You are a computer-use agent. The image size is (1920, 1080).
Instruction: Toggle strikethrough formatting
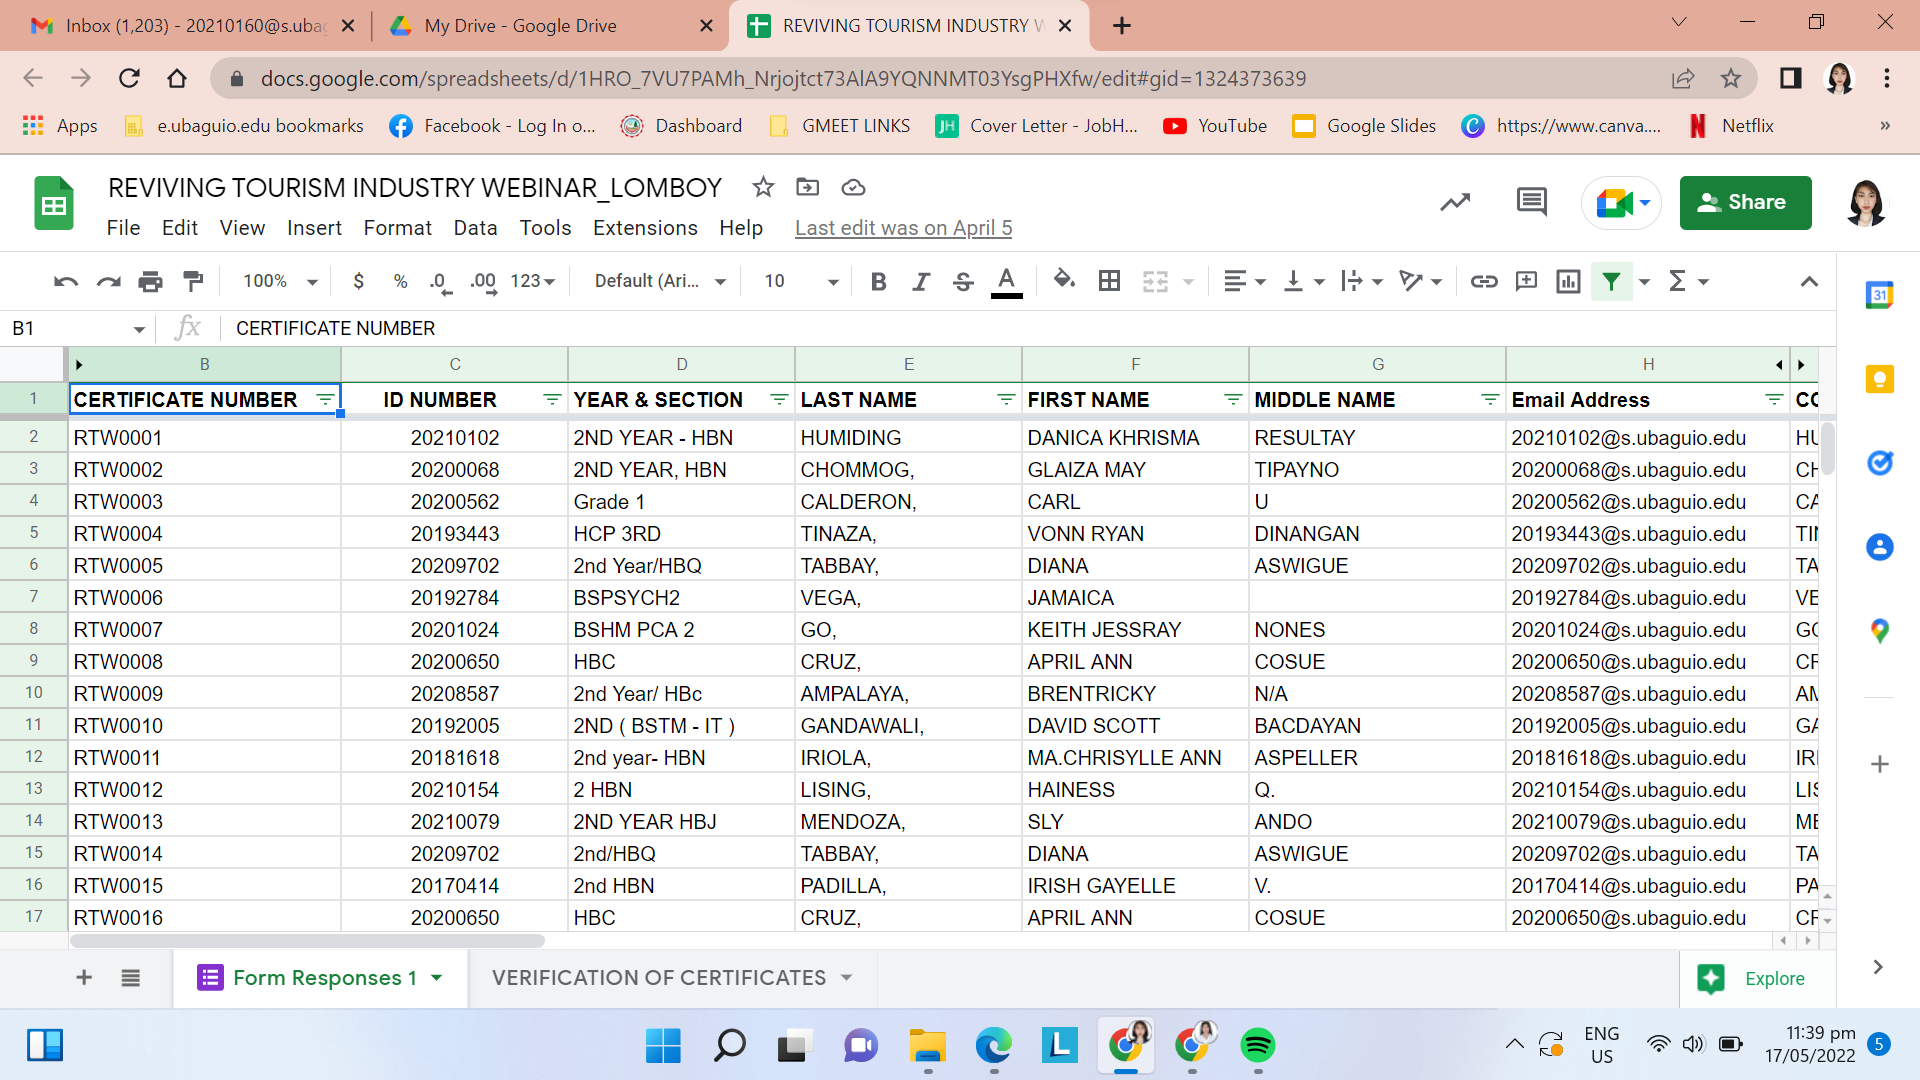[963, 282]
